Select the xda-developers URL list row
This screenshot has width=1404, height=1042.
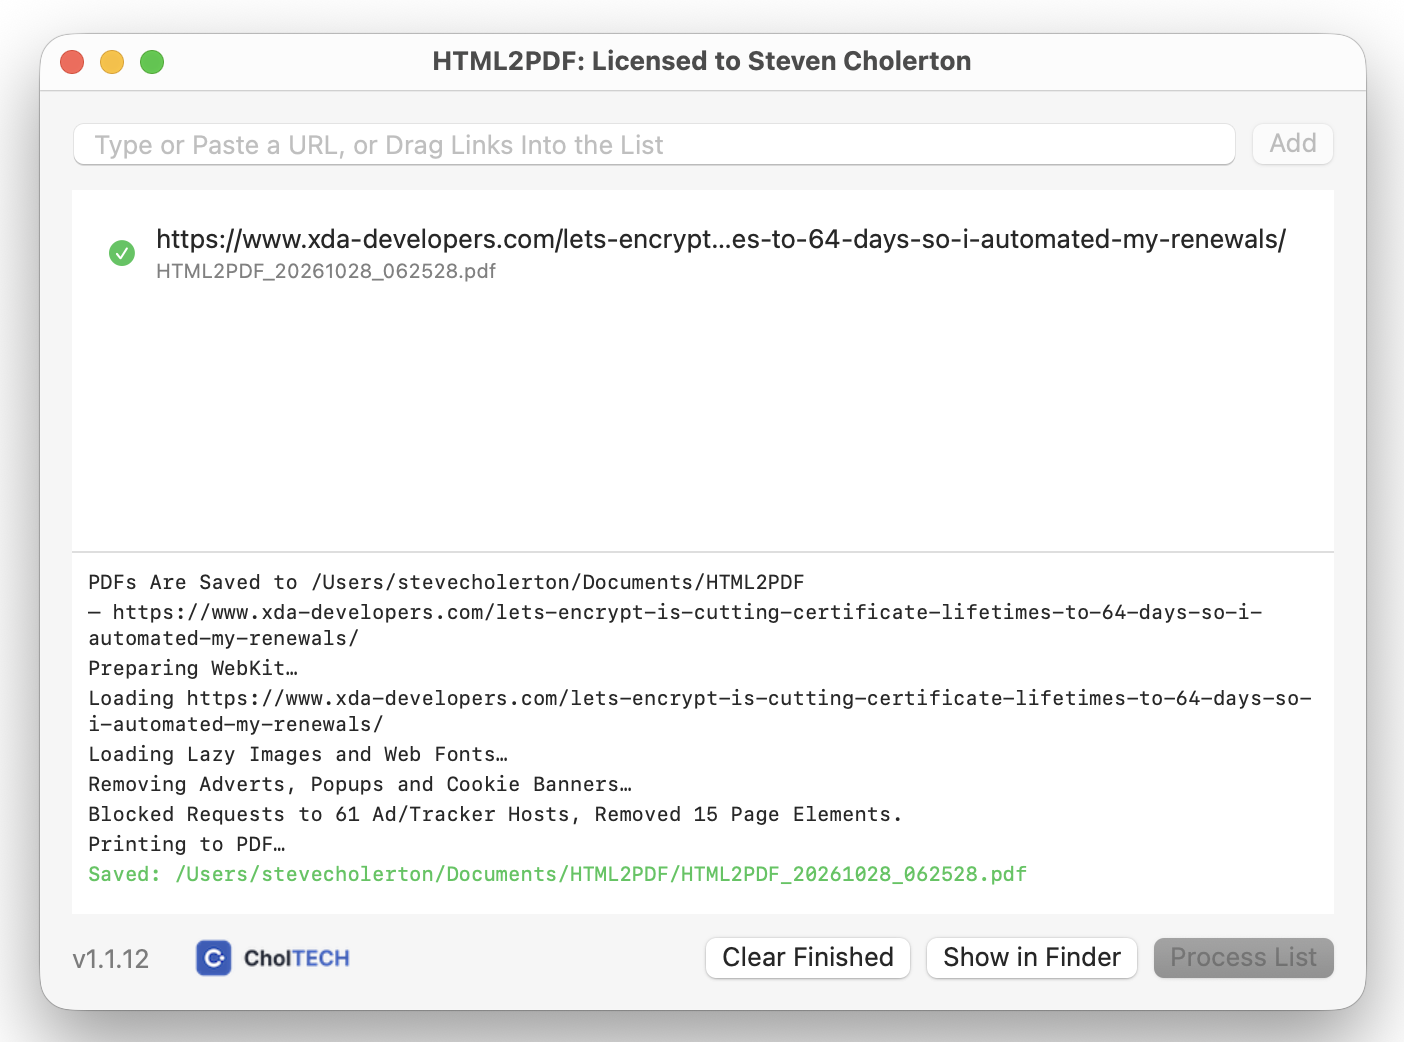pyautogui.click(x=703, y=254)
